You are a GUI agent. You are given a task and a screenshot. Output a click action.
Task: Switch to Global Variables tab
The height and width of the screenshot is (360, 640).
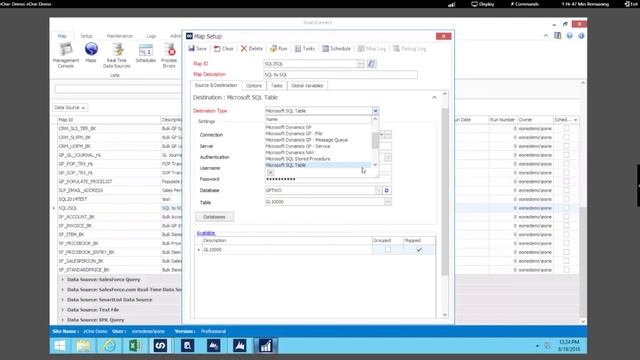(307, 86)
